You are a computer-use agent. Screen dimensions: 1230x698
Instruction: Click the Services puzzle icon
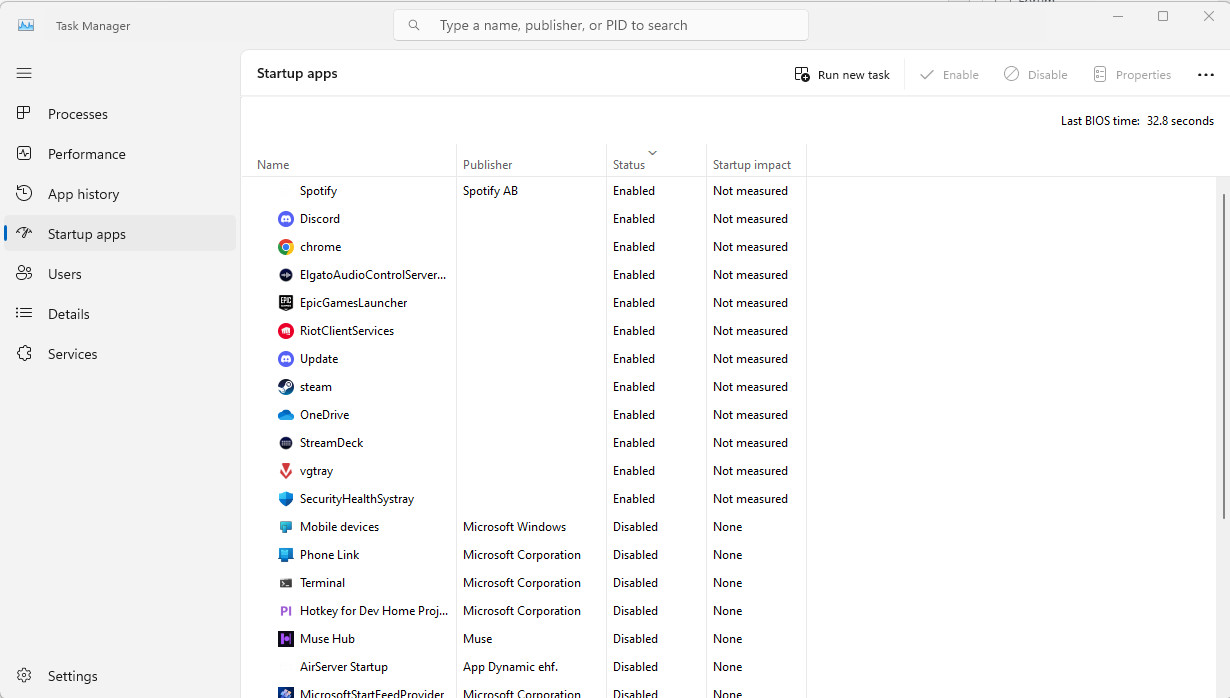click(25, 354)
